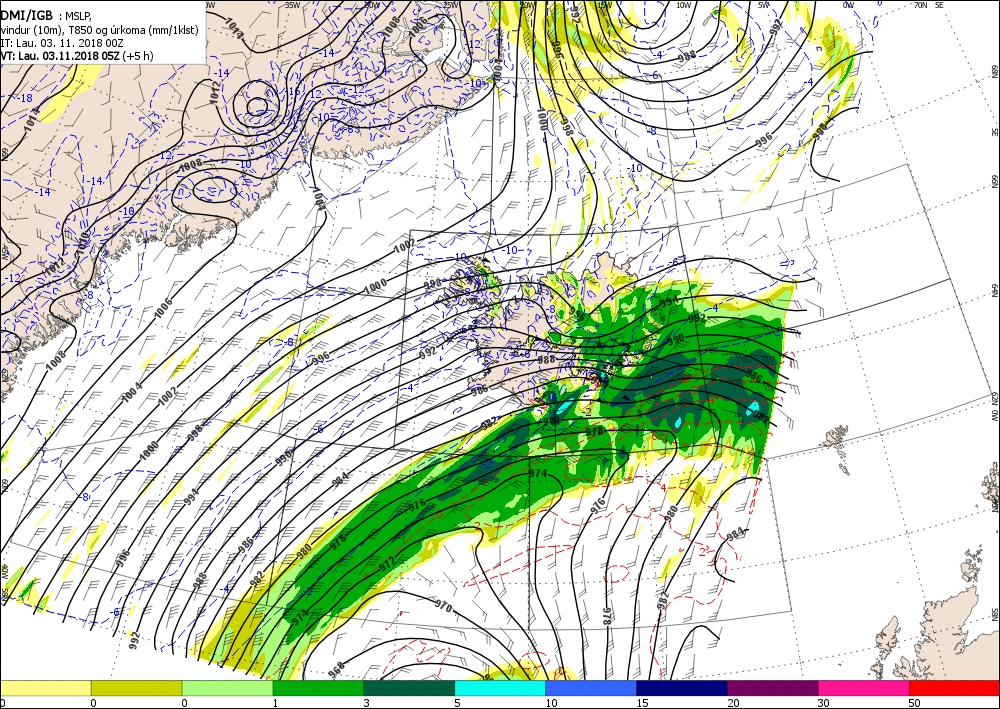Click the '35W' longitude label
The image size is (1000, 709).
(293, 4)
